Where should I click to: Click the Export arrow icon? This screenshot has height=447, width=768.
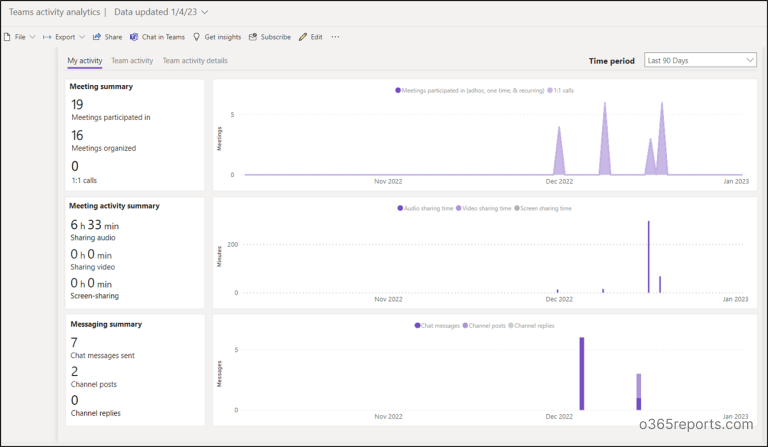47,37
